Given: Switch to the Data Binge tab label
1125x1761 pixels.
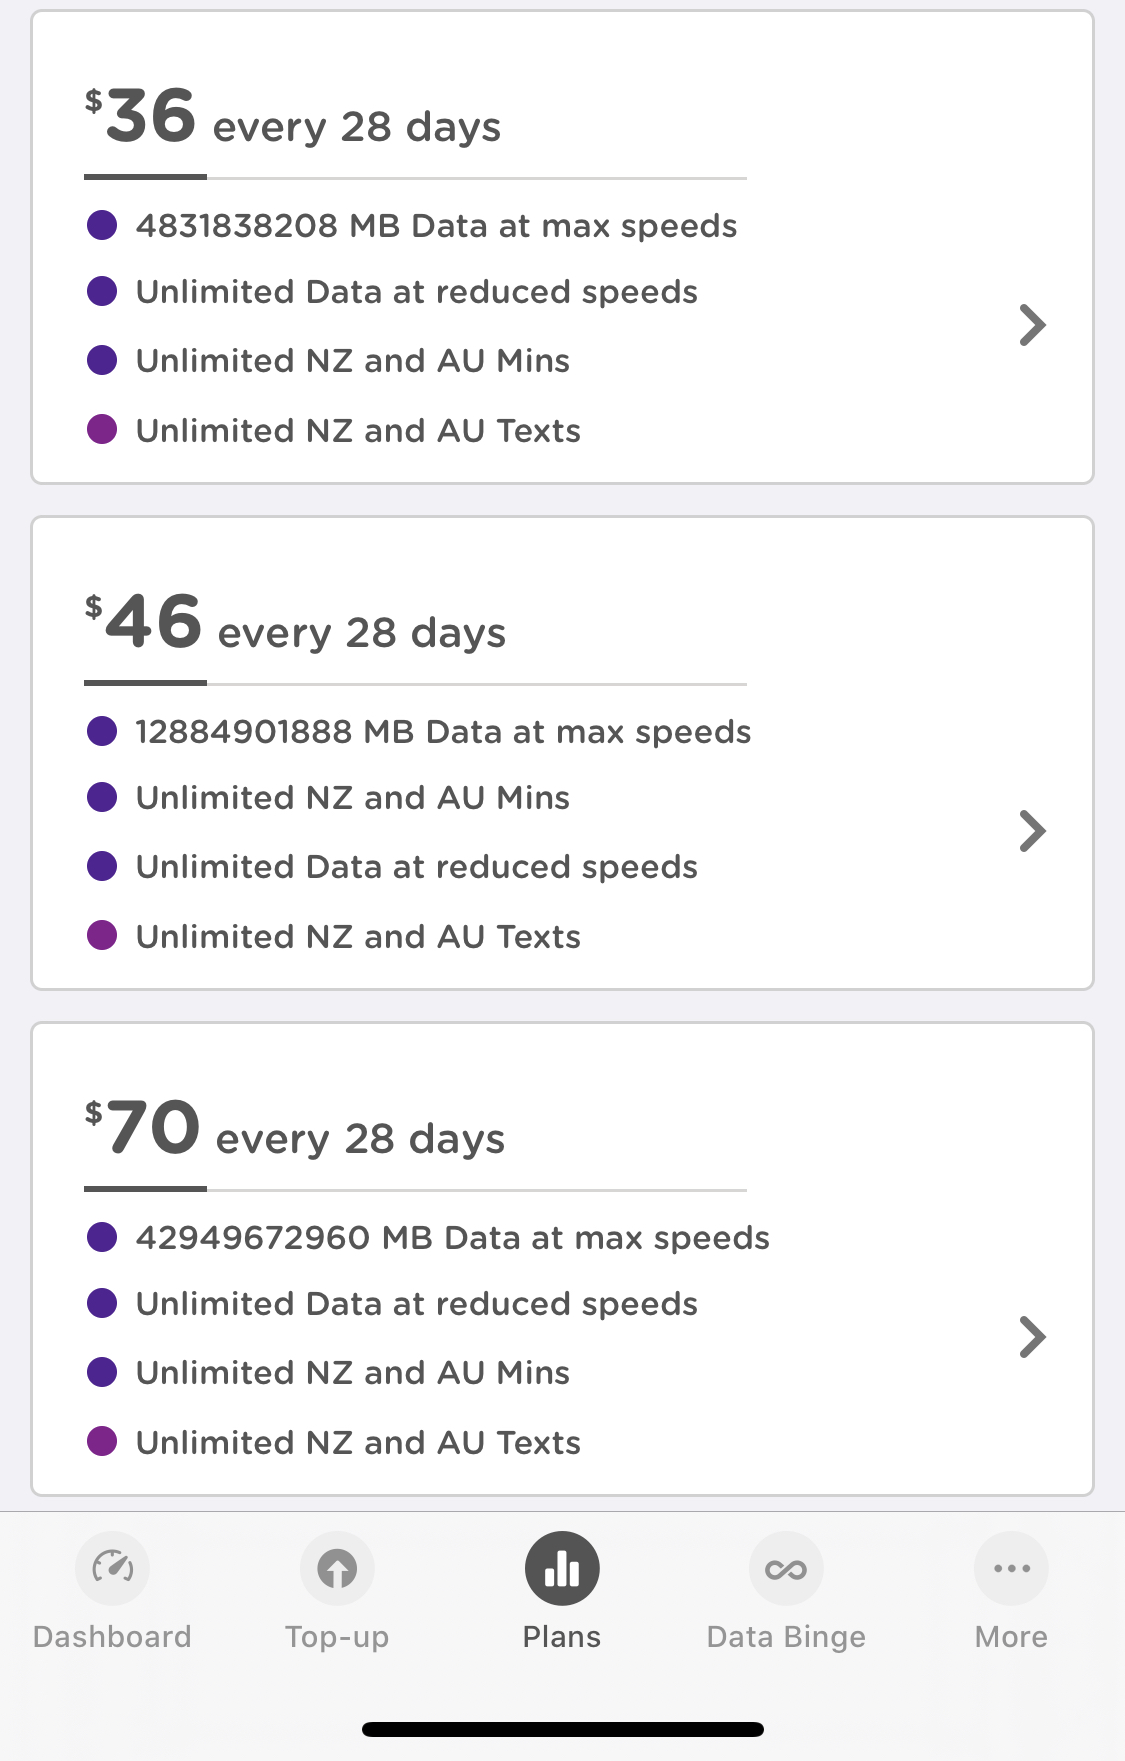Looking at the screenshot, I should click(x=786, y=1637).
